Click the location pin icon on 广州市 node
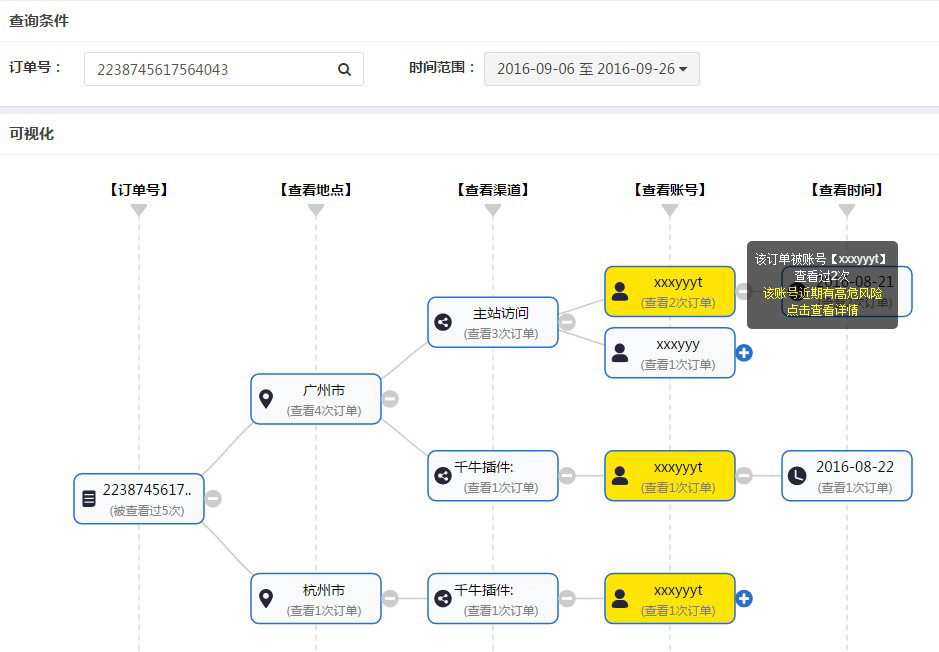Image resolution: width=939 pixels, height=652 pixels. tap(266, 399)
